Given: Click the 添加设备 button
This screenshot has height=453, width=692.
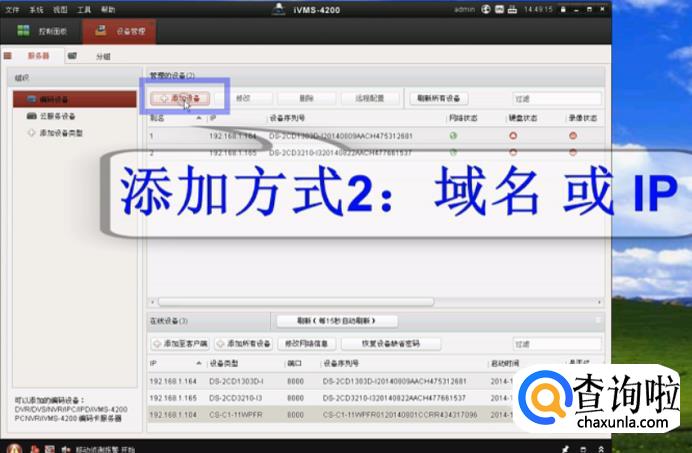Looking at the screenshot, I should tap(180, 98).
